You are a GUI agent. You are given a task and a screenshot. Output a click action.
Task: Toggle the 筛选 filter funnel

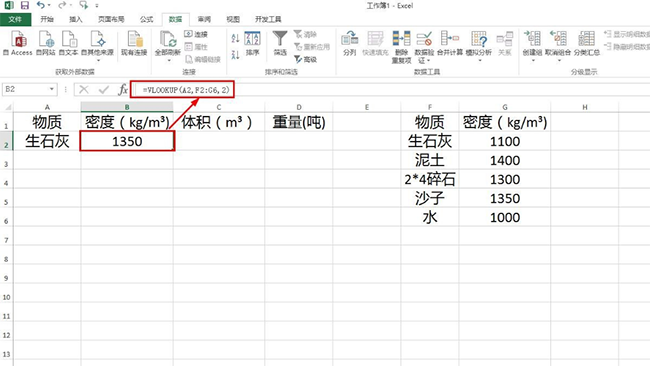(280, 43)
